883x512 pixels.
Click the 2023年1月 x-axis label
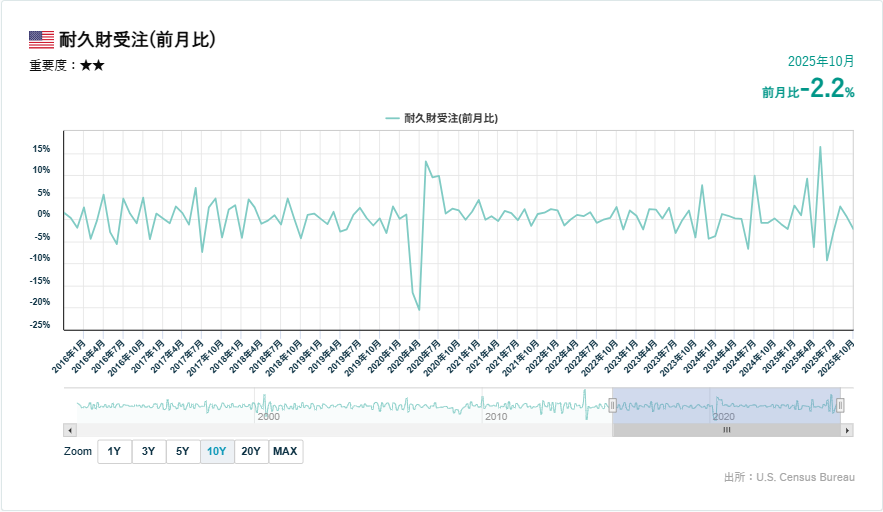pos(622,356)
